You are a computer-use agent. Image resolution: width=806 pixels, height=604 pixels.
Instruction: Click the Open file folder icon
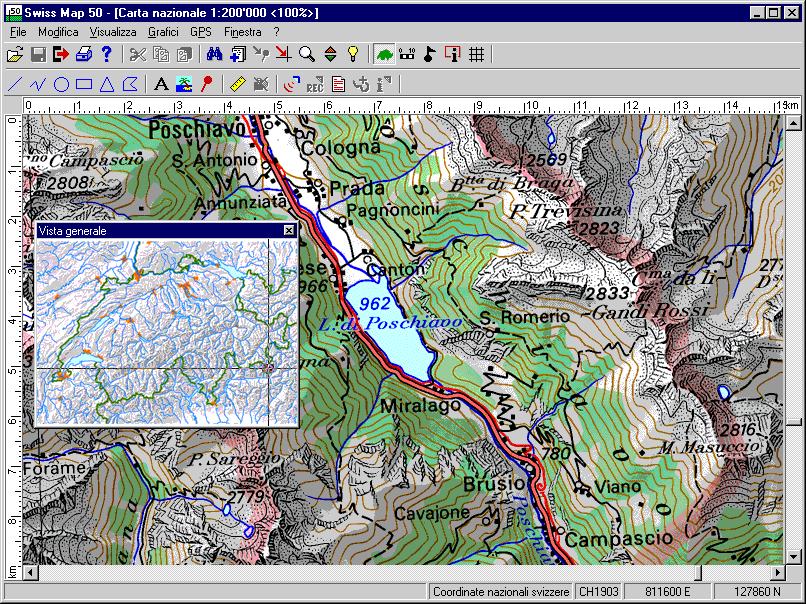(x=14, y=54)
